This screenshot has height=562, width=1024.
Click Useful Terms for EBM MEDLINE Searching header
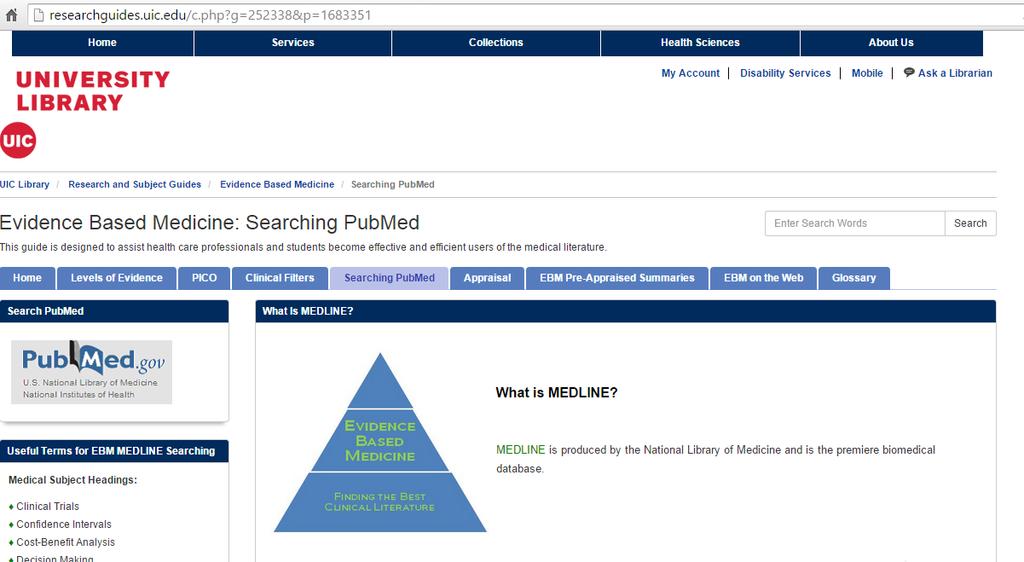point(114,451)
